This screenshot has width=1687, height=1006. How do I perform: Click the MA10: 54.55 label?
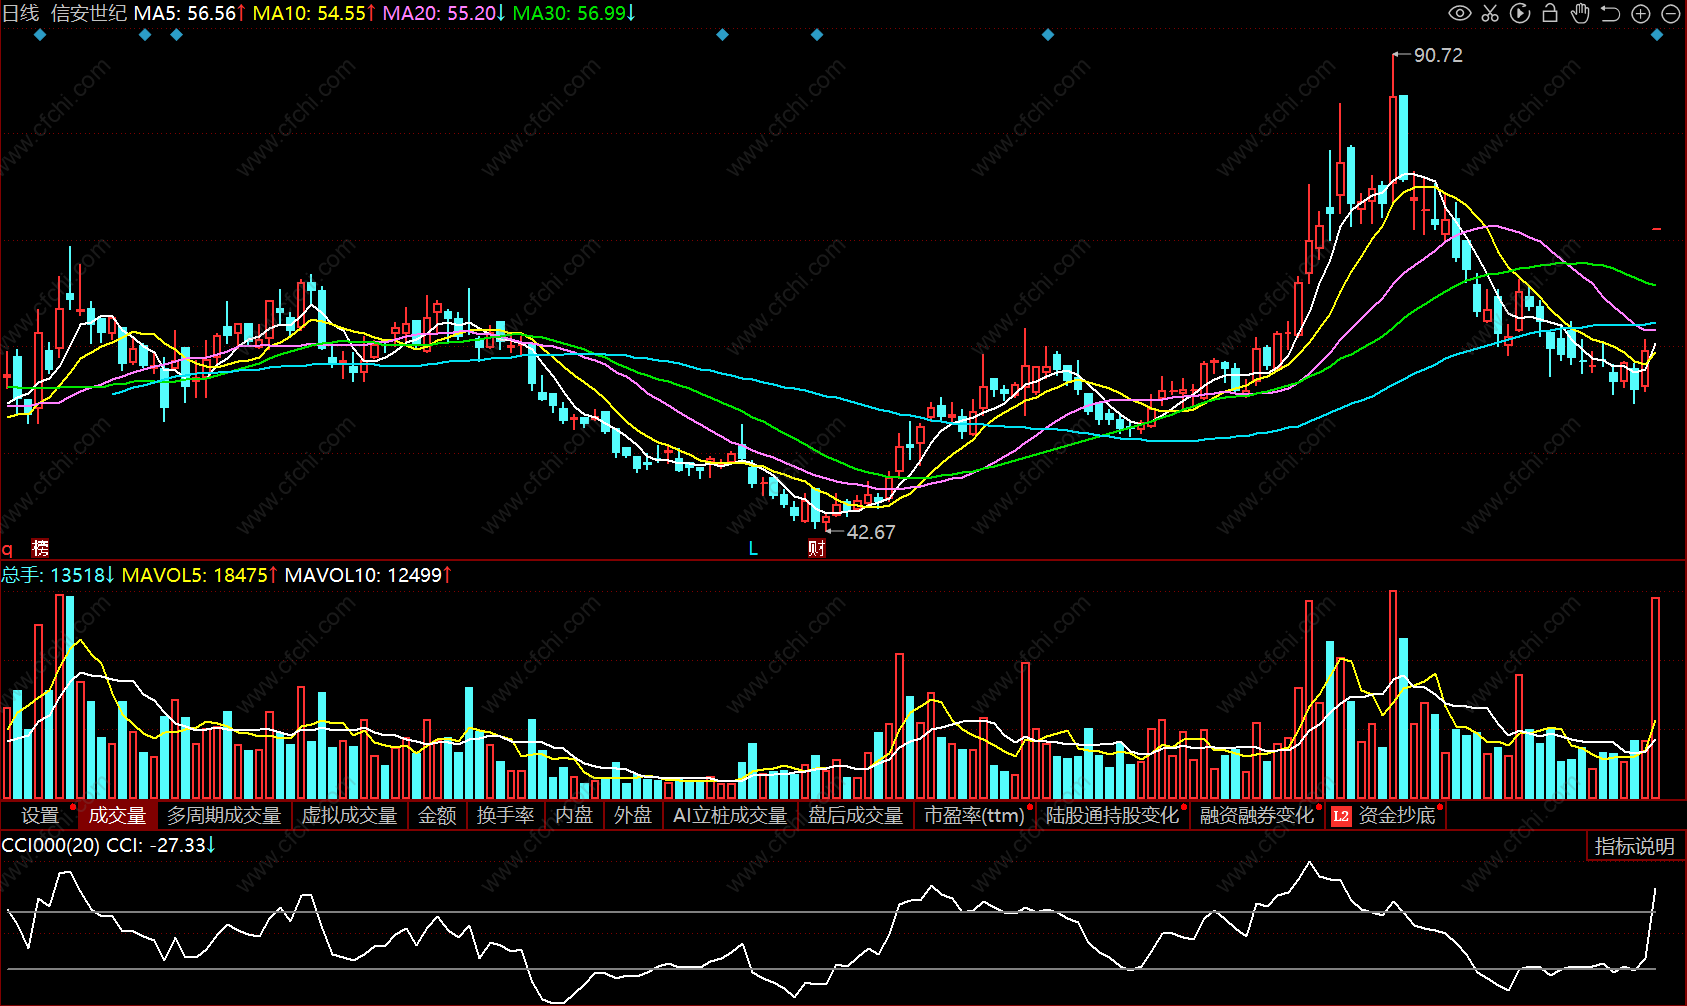tap(309, 13)
